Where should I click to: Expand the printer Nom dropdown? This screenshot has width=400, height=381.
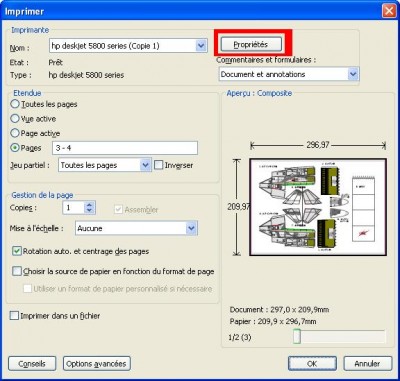pyautogui.click(x=201, y=46)
